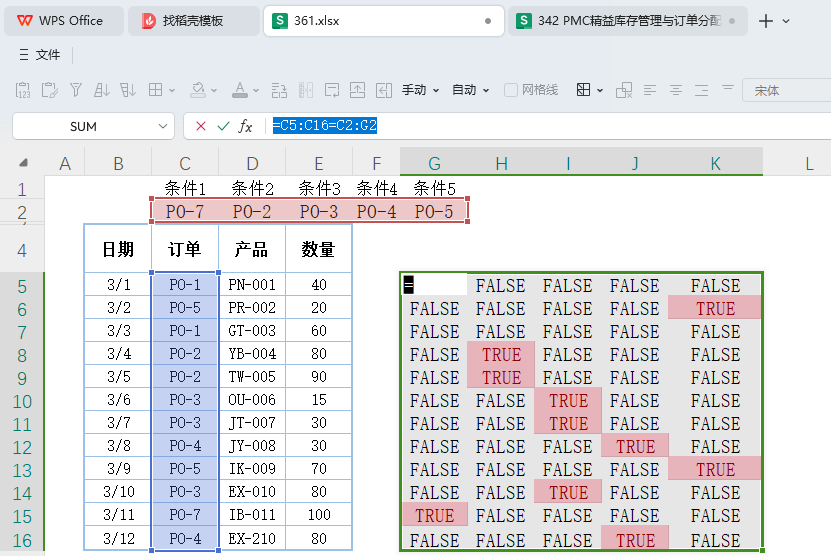Click the center align toolbar icon
Image resolution: width=831 pixels, height=556 pixels.
click(x=676, y=90)
